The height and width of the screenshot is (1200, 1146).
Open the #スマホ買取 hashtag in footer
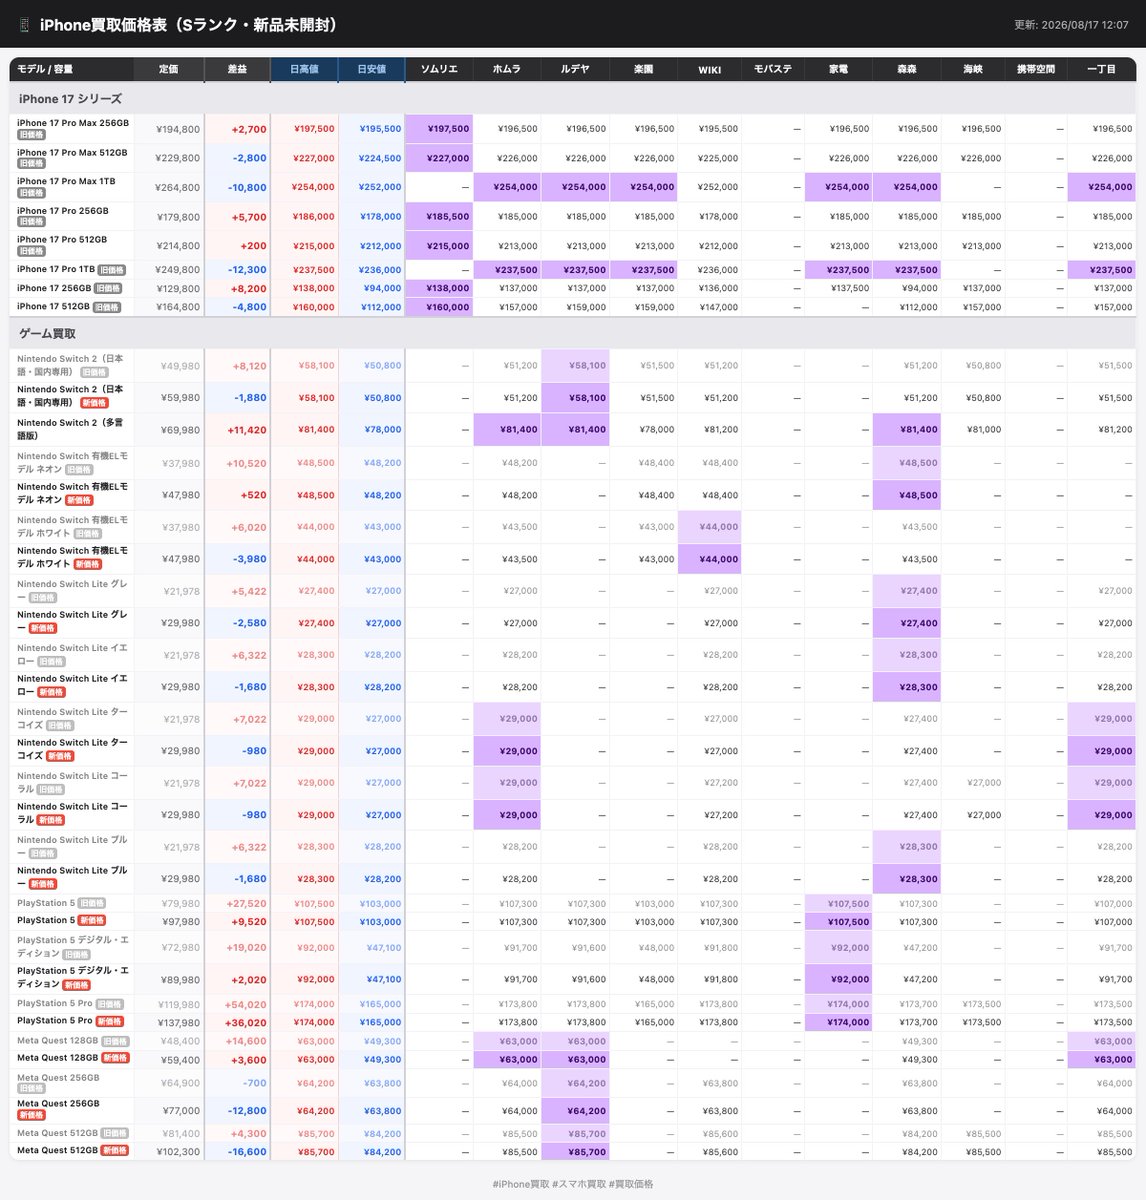578,1184
